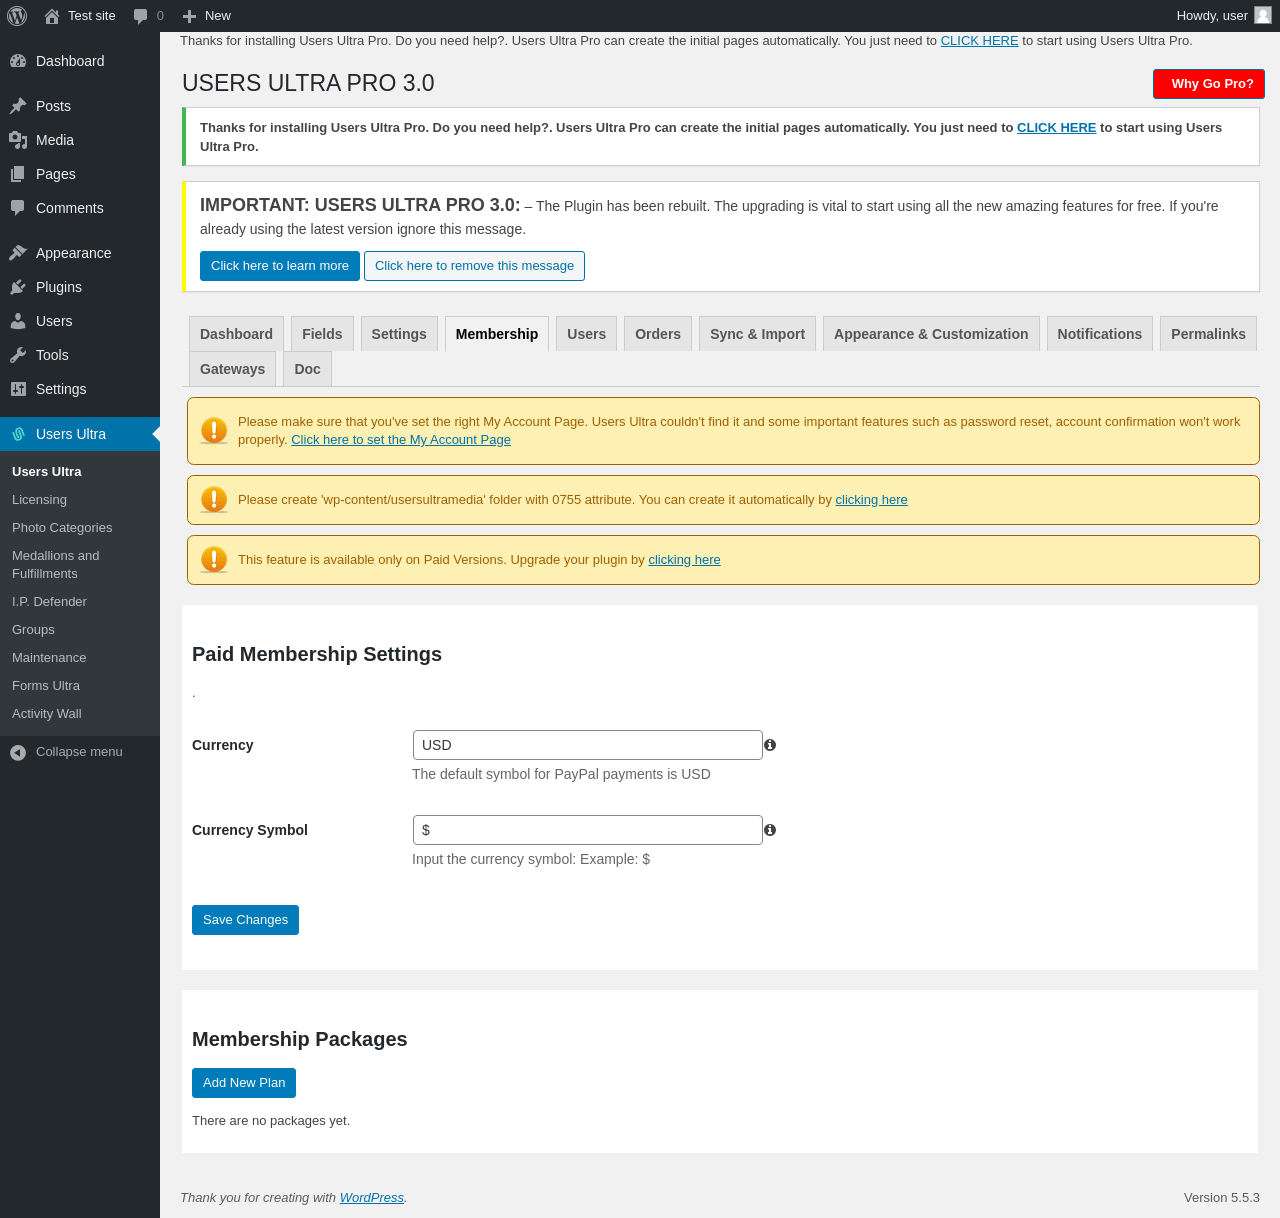Screen dimensions: 1280x1218
Task: Focus the Currency input field
Action: click(588, 745)
